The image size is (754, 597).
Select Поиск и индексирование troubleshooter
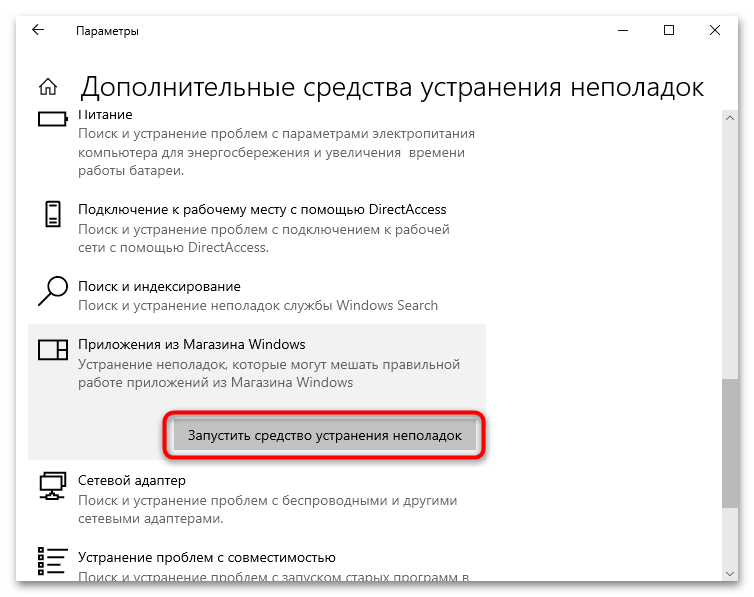point(159,286)
